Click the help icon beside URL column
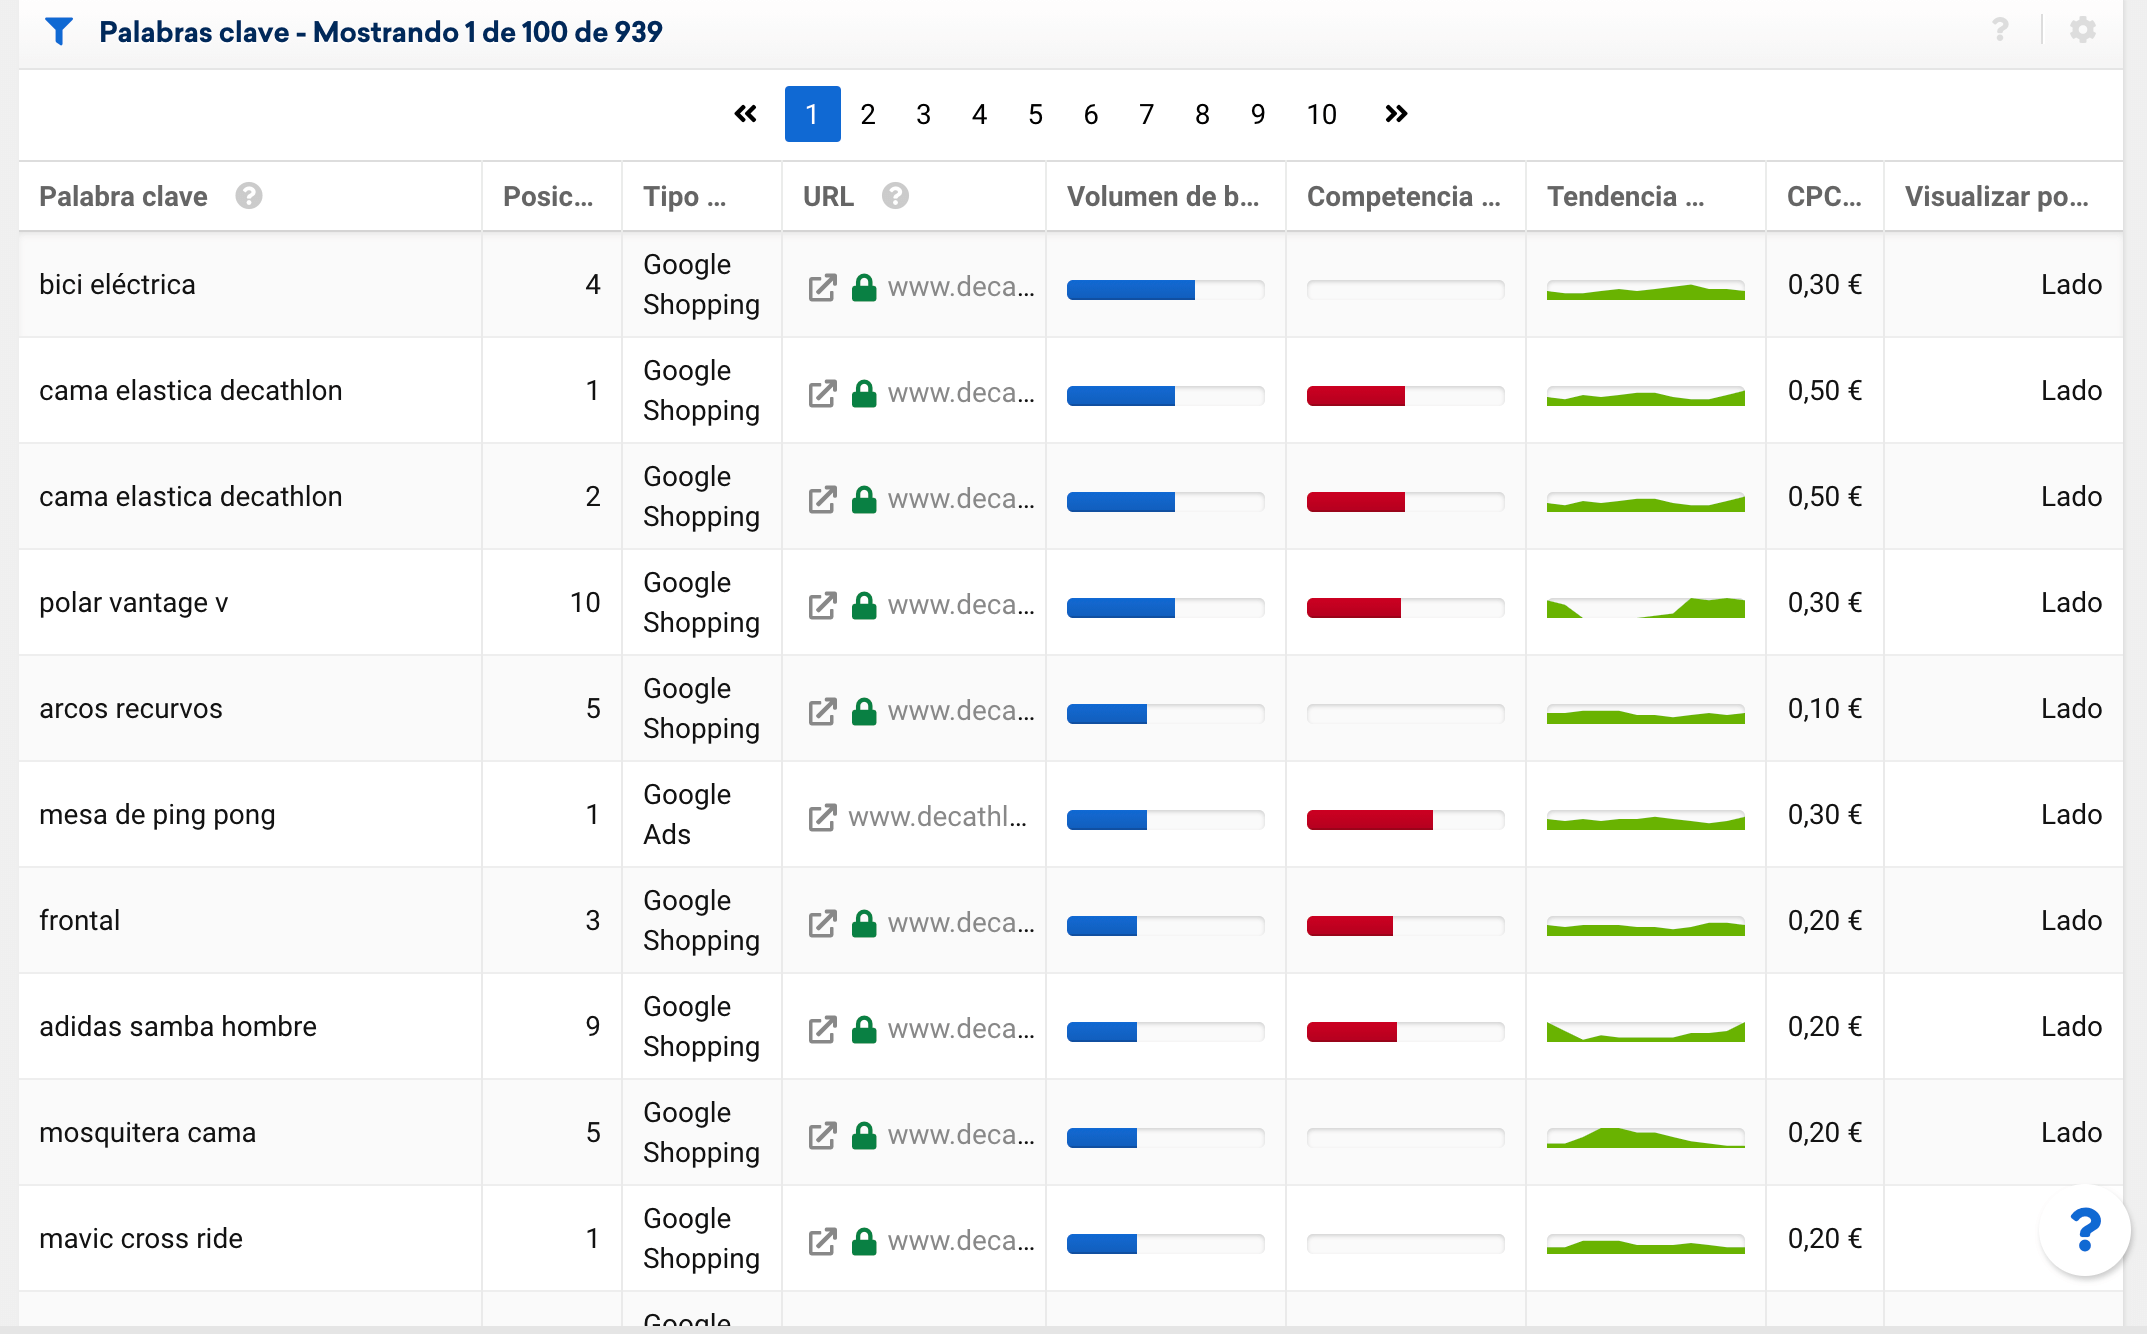2147x1334 pixels. (x=895, y=196)
